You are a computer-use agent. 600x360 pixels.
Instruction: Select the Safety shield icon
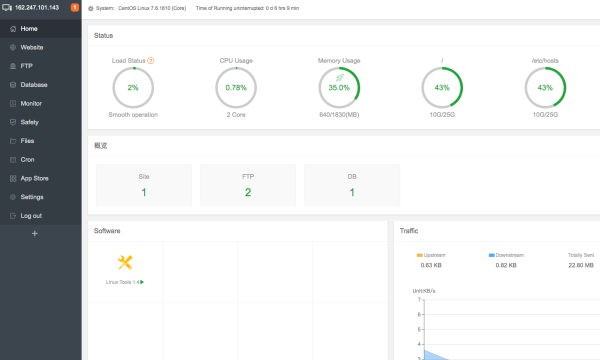[13, 122]
